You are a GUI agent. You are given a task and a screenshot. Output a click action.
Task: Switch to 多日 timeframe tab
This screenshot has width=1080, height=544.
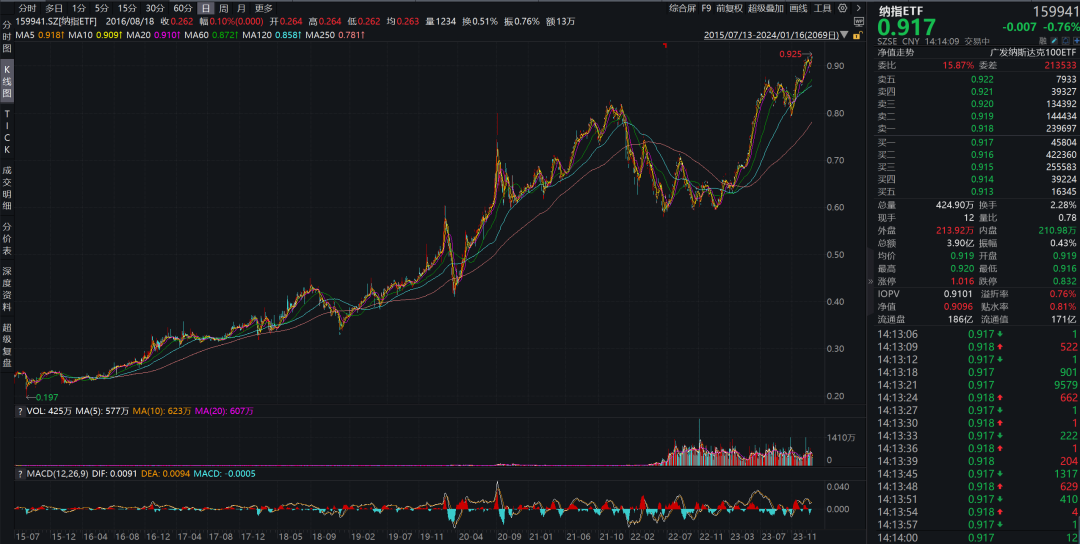coord(54,8)
